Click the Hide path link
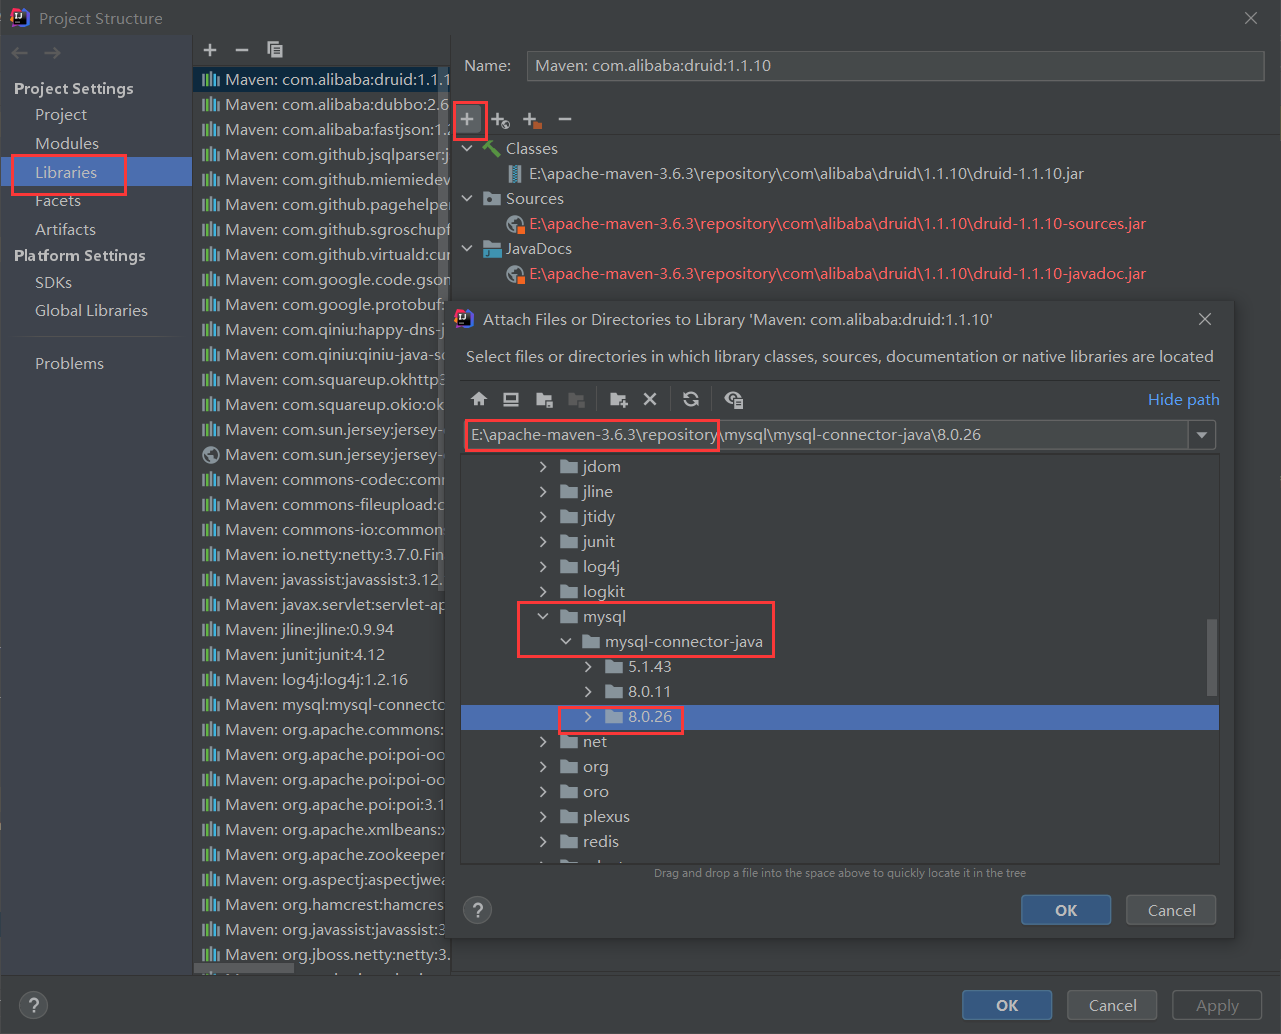Screen dimensions: 1281x1034 (x=1184, y=400)
